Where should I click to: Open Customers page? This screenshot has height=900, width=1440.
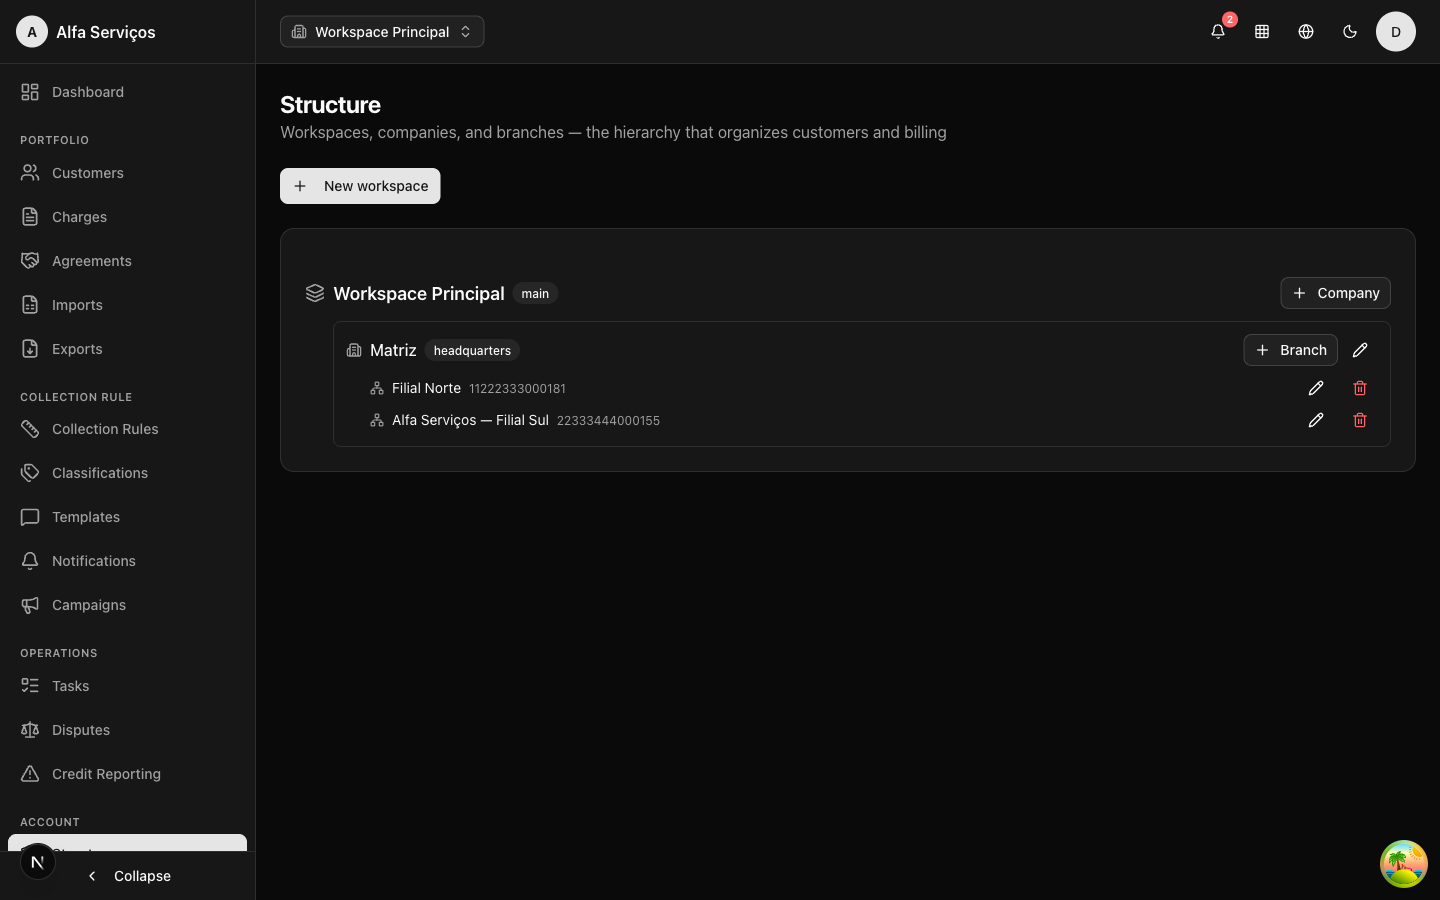(127, 173)
